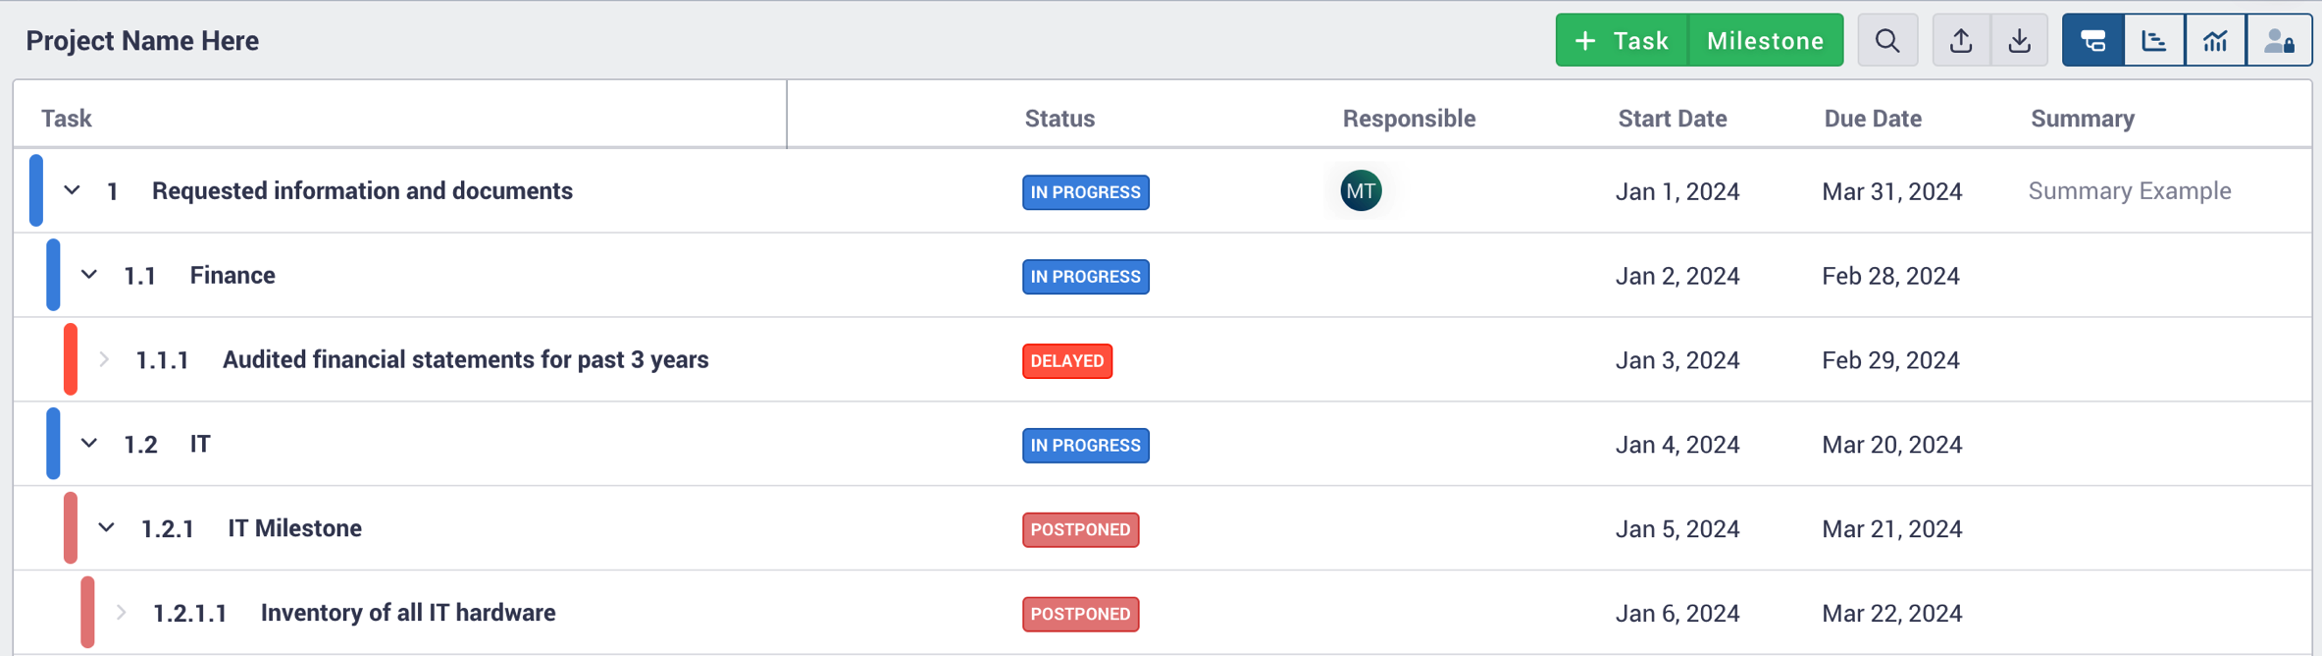Click color bar of IT Milestone row
Image resolution: width=2322 pixels, height=656 pixels.
(x=70, y=528)
